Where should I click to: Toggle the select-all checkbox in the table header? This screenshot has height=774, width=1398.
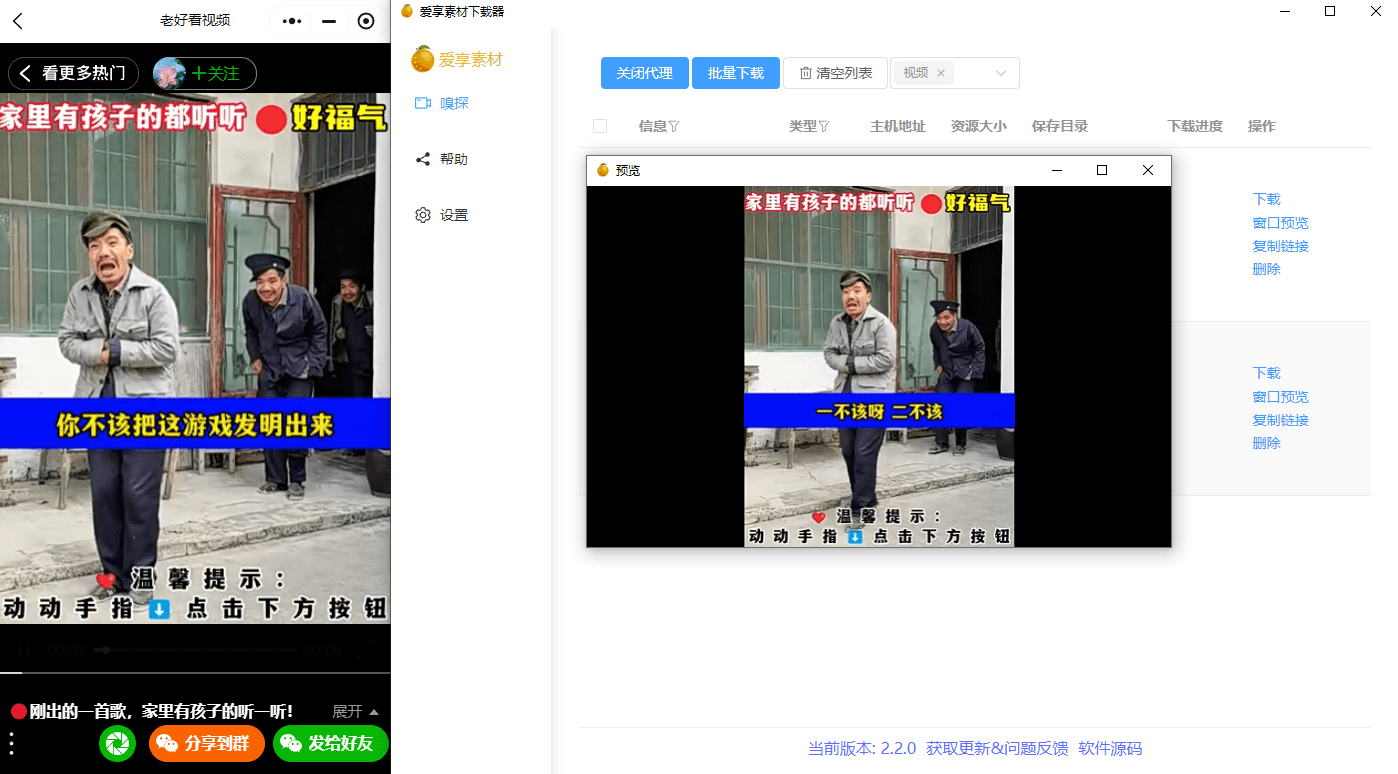point(599,125)
